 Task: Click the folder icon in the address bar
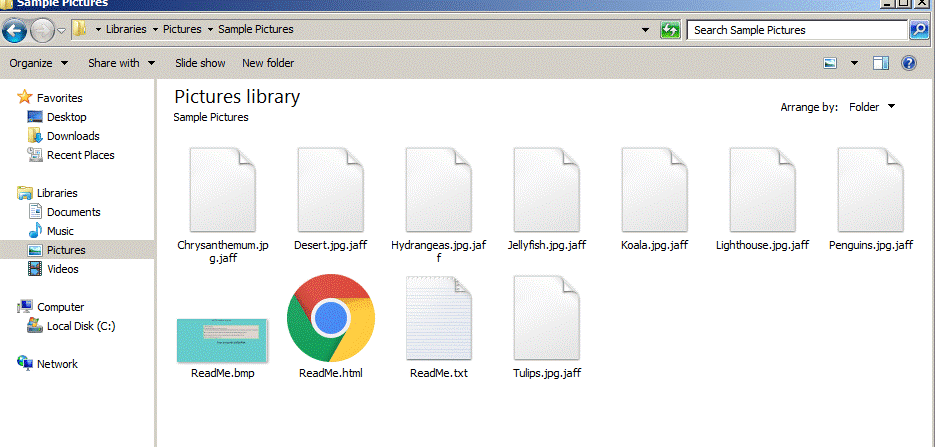pos(80,29)
